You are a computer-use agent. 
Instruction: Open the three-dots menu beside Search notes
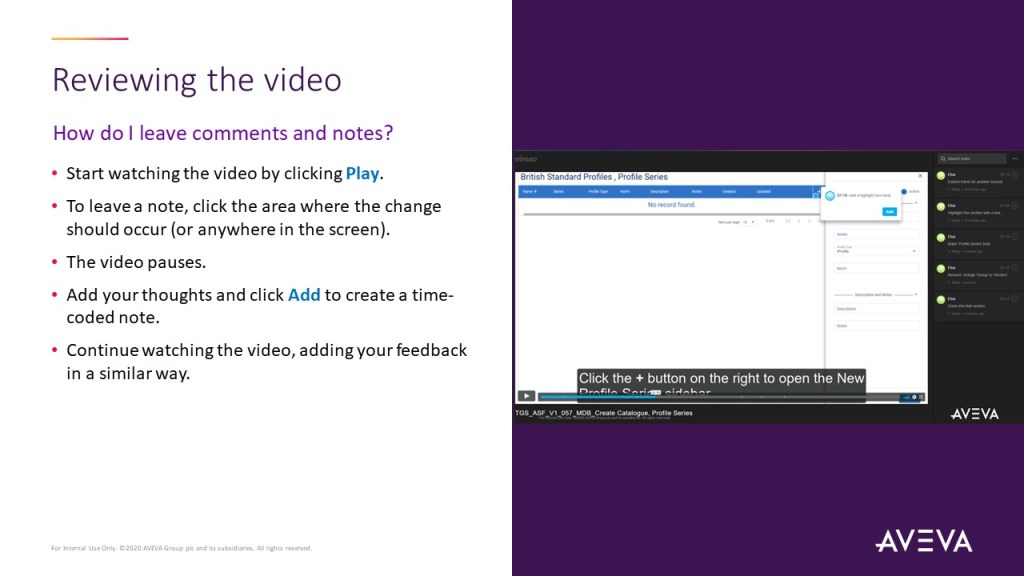click(x=1015, y=159)
